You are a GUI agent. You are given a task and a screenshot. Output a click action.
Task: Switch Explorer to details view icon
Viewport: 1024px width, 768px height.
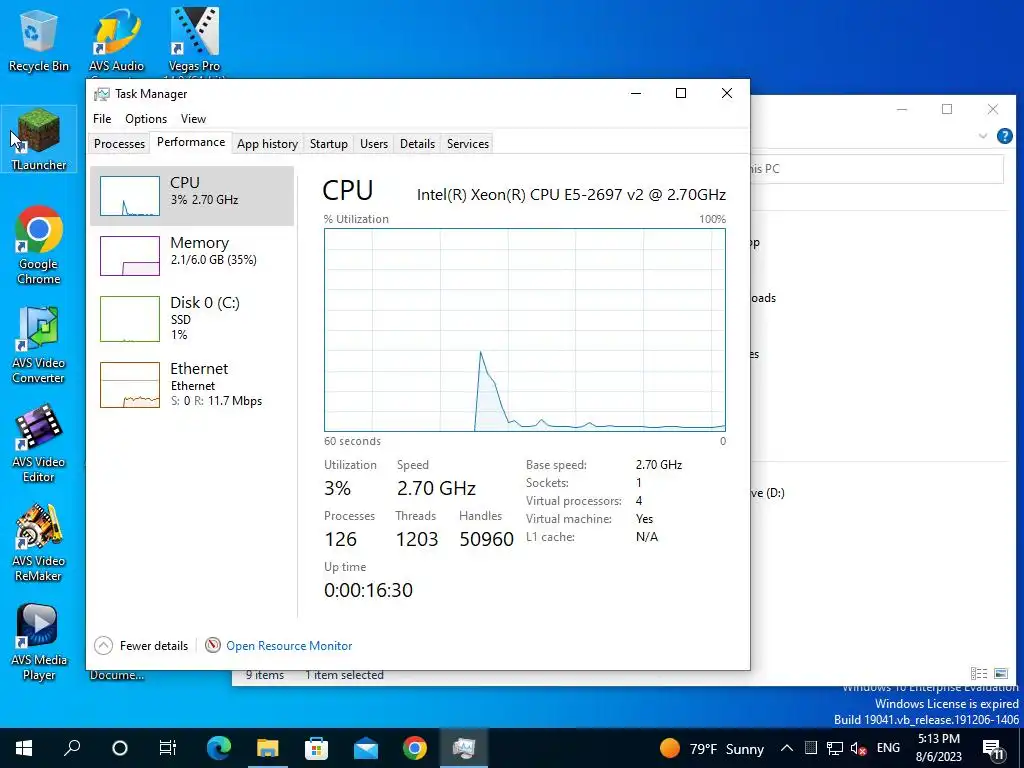point(978,673)
